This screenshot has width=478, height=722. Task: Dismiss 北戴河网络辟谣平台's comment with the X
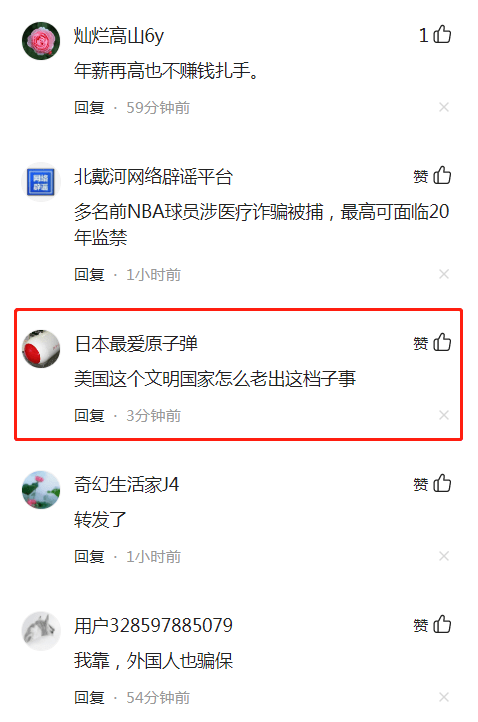pyautogui.click(x=444, y=274)
